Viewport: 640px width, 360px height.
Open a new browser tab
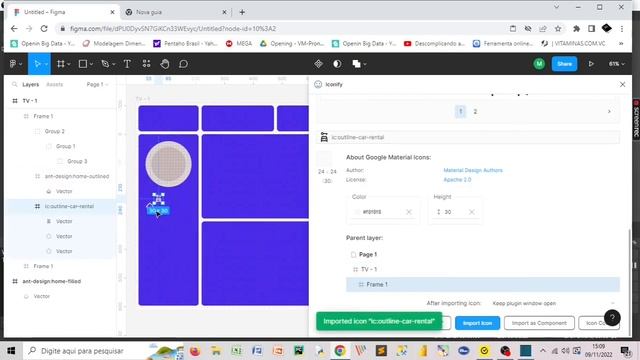point(242,12)
